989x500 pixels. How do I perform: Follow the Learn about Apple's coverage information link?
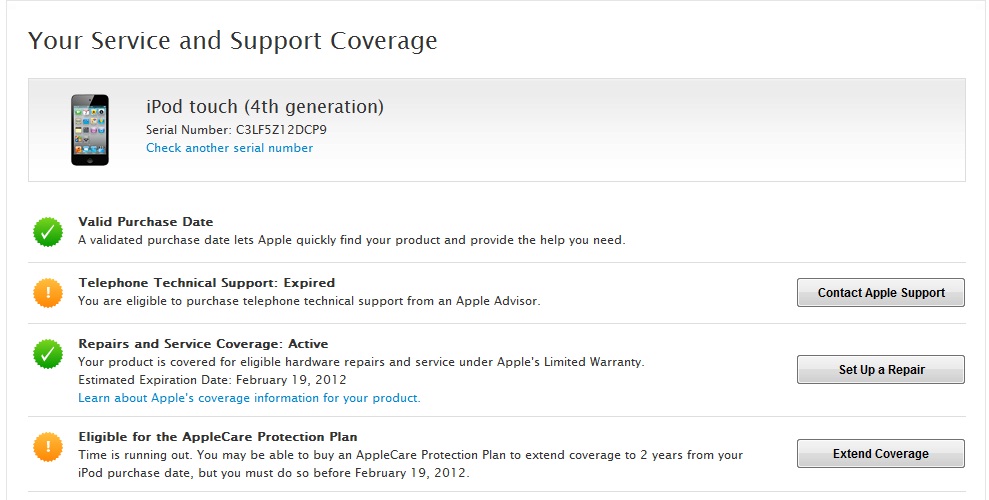coord(249,398)
